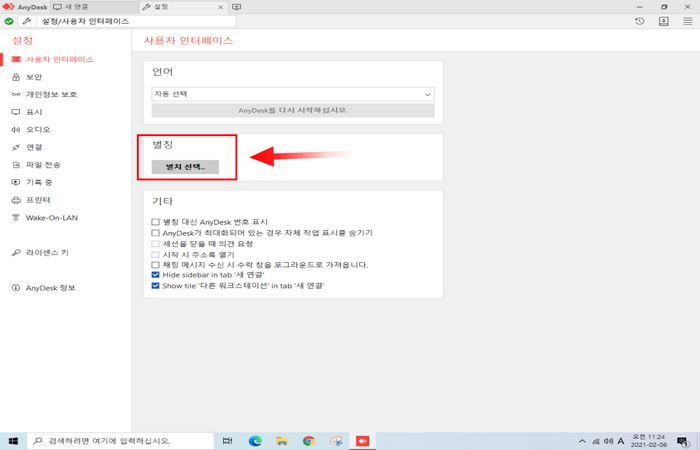700x450 pixels.
Task: Click the AnyDesk taskbar icon
Action: [362, 441]
